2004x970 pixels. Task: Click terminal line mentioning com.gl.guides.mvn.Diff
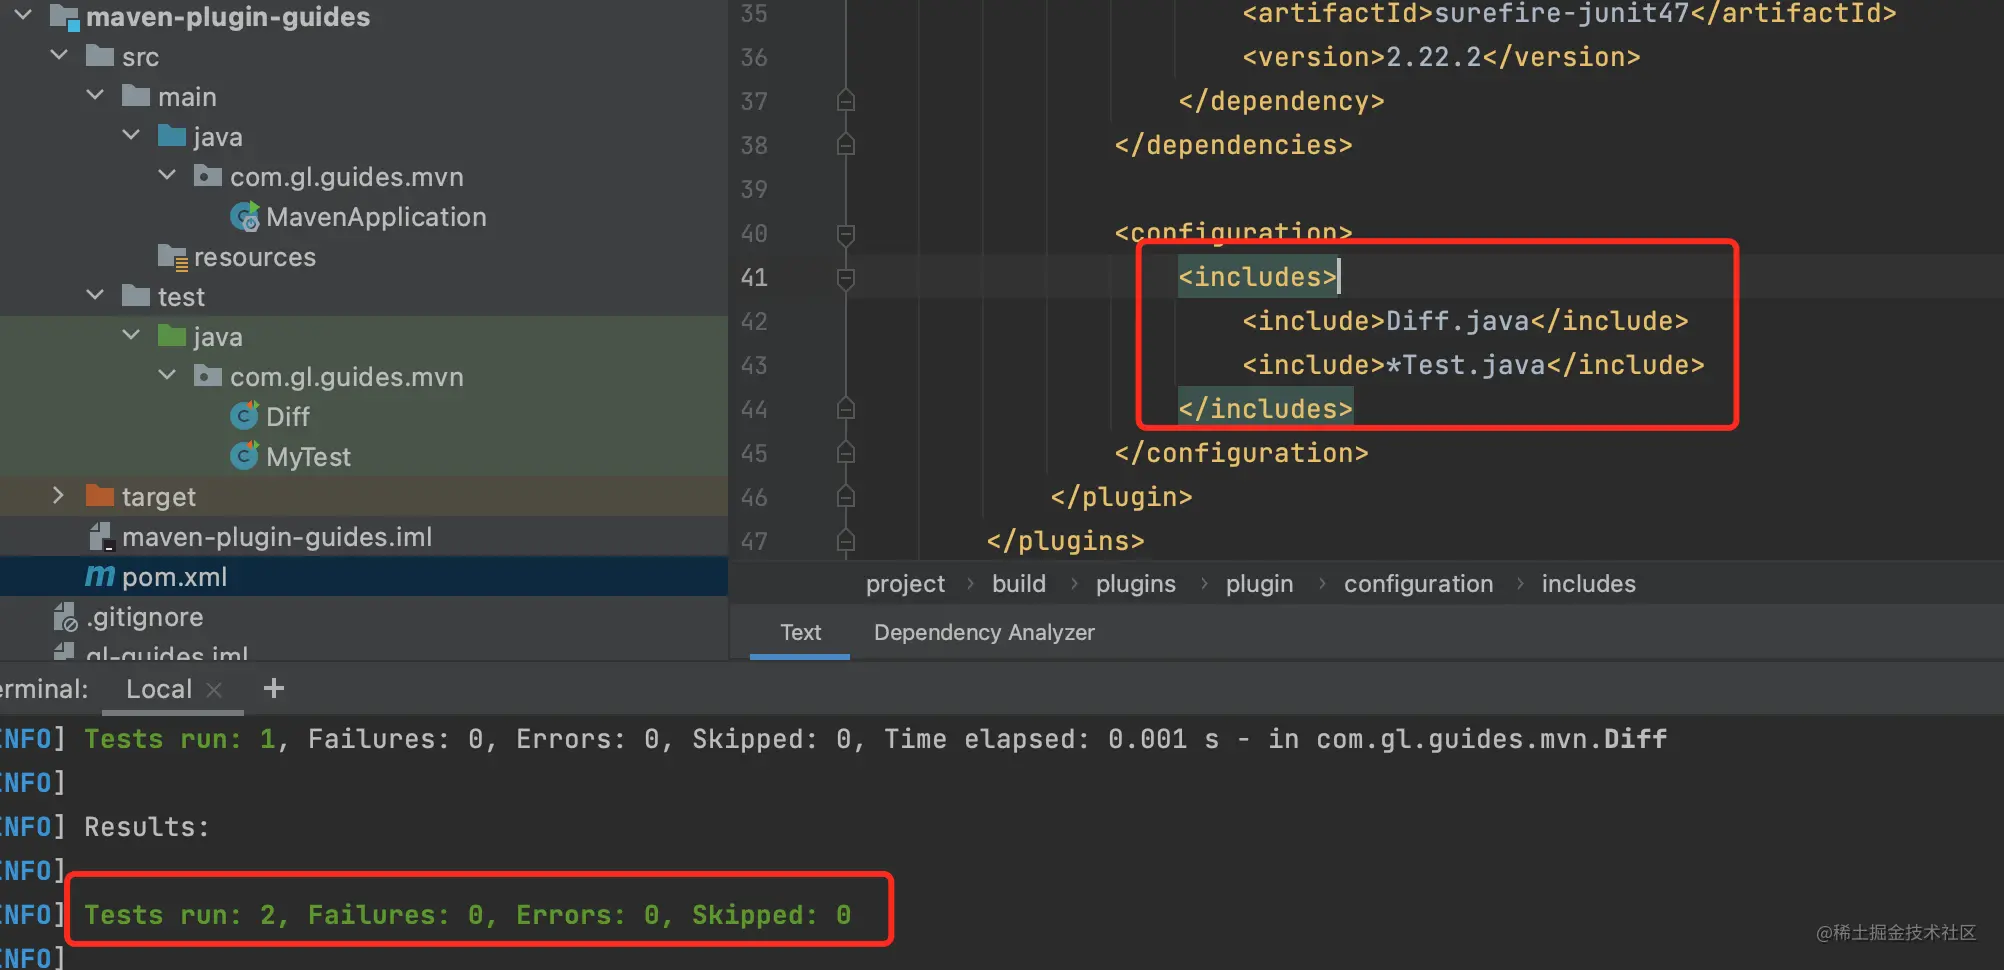pos(875,739)
